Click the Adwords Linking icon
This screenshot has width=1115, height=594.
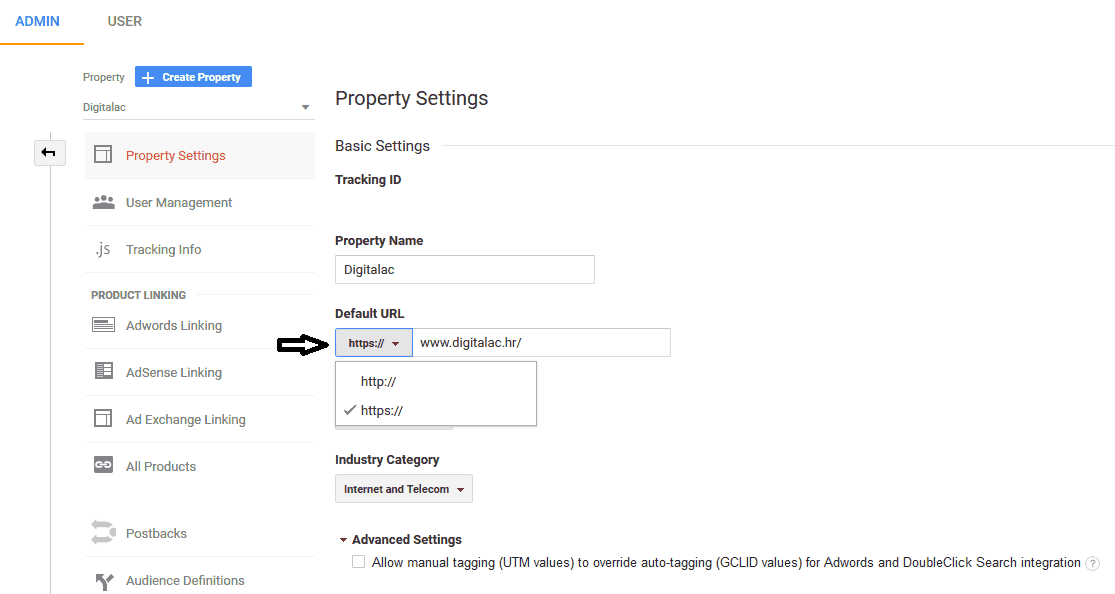click(103, 325)
